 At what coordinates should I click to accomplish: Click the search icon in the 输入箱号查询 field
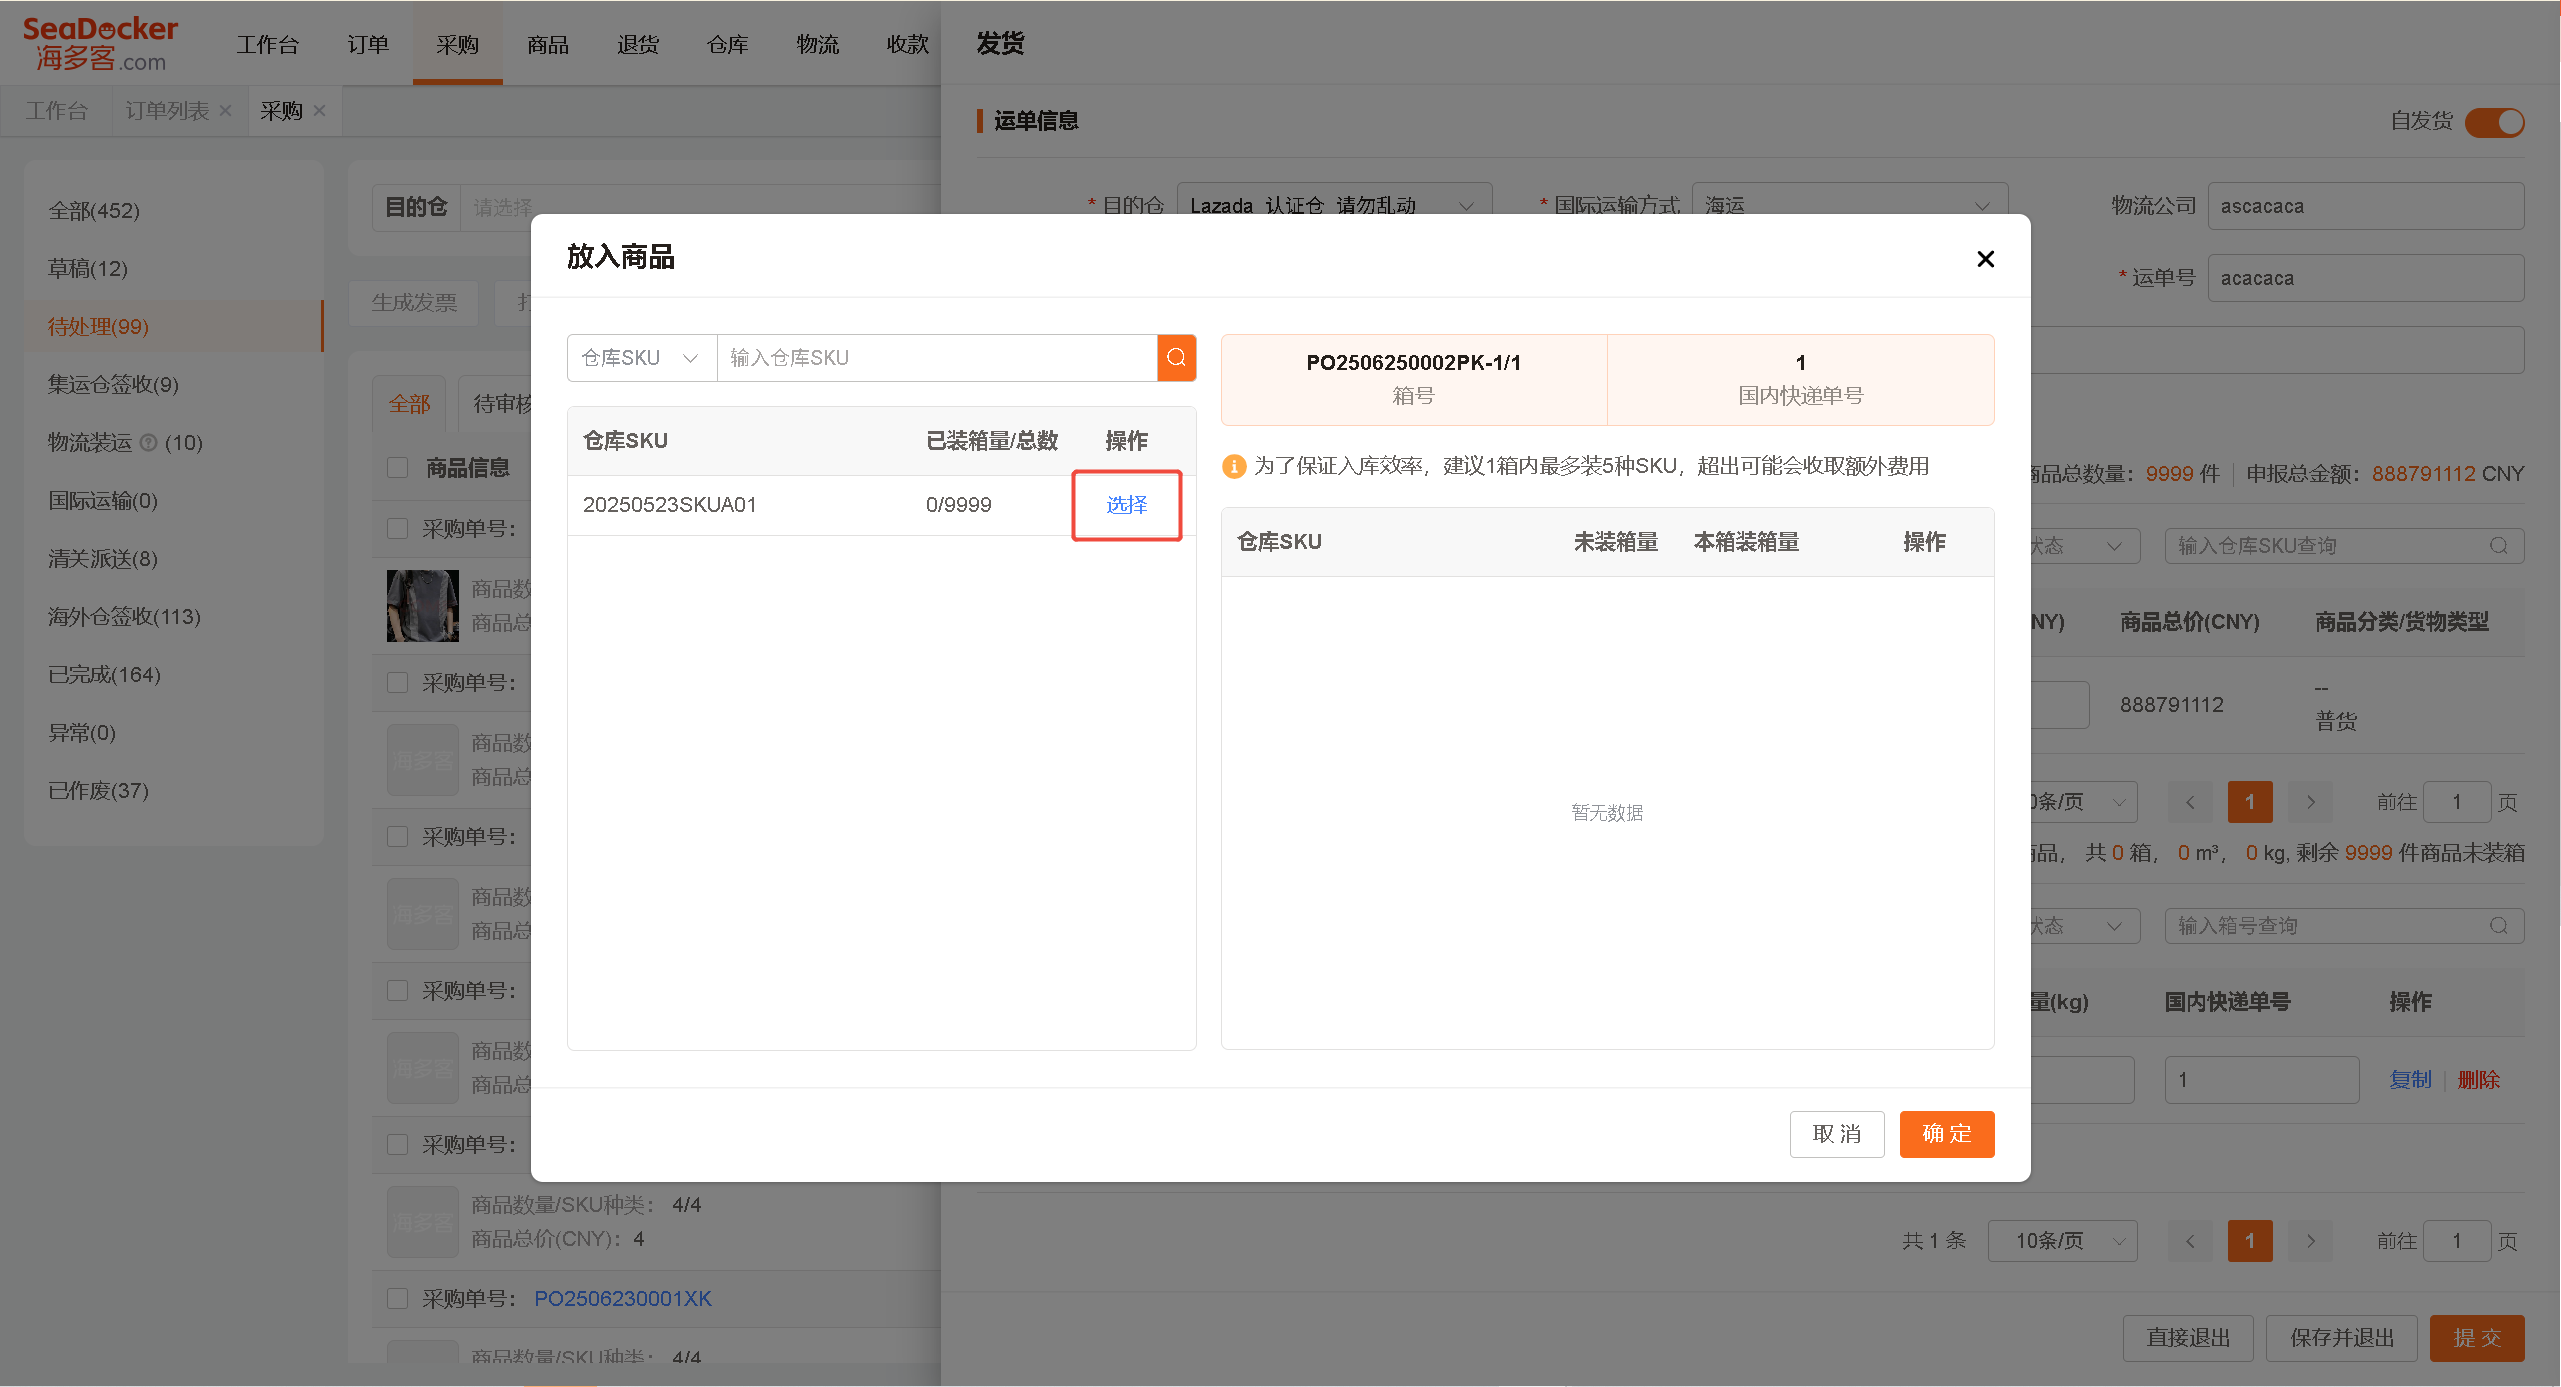(2498, 926)
